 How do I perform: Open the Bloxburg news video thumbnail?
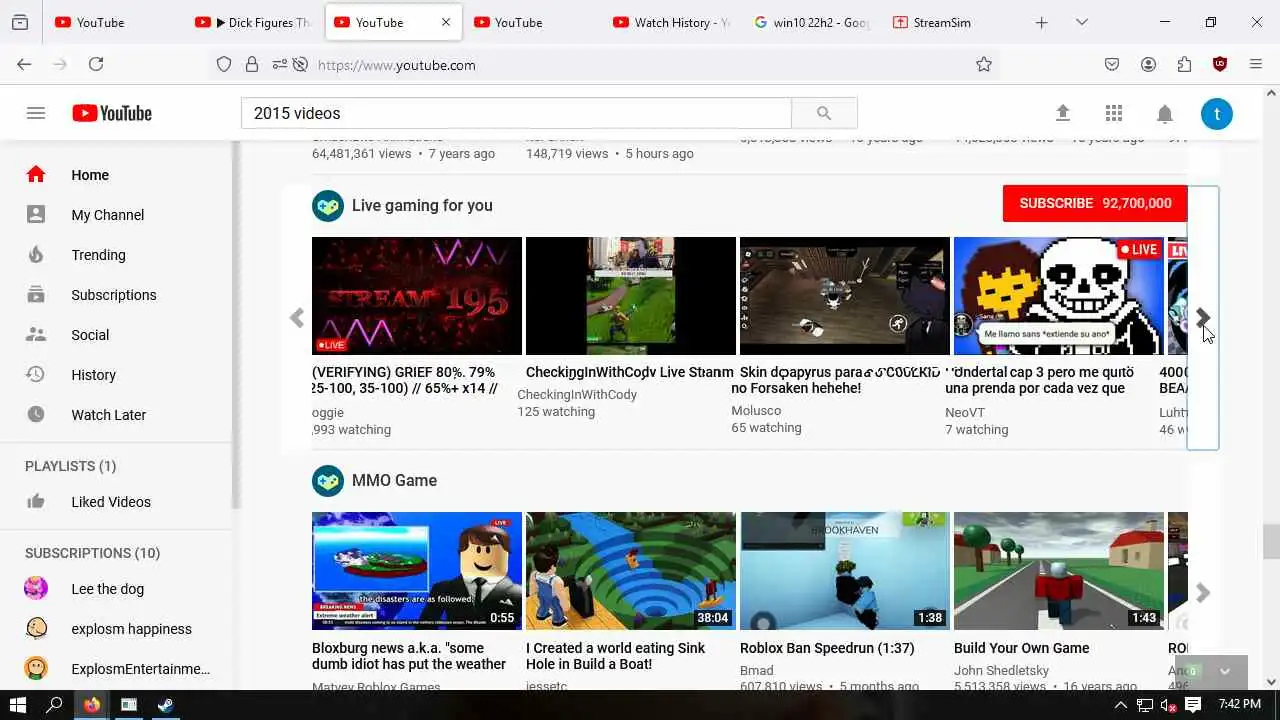[417, 571]
